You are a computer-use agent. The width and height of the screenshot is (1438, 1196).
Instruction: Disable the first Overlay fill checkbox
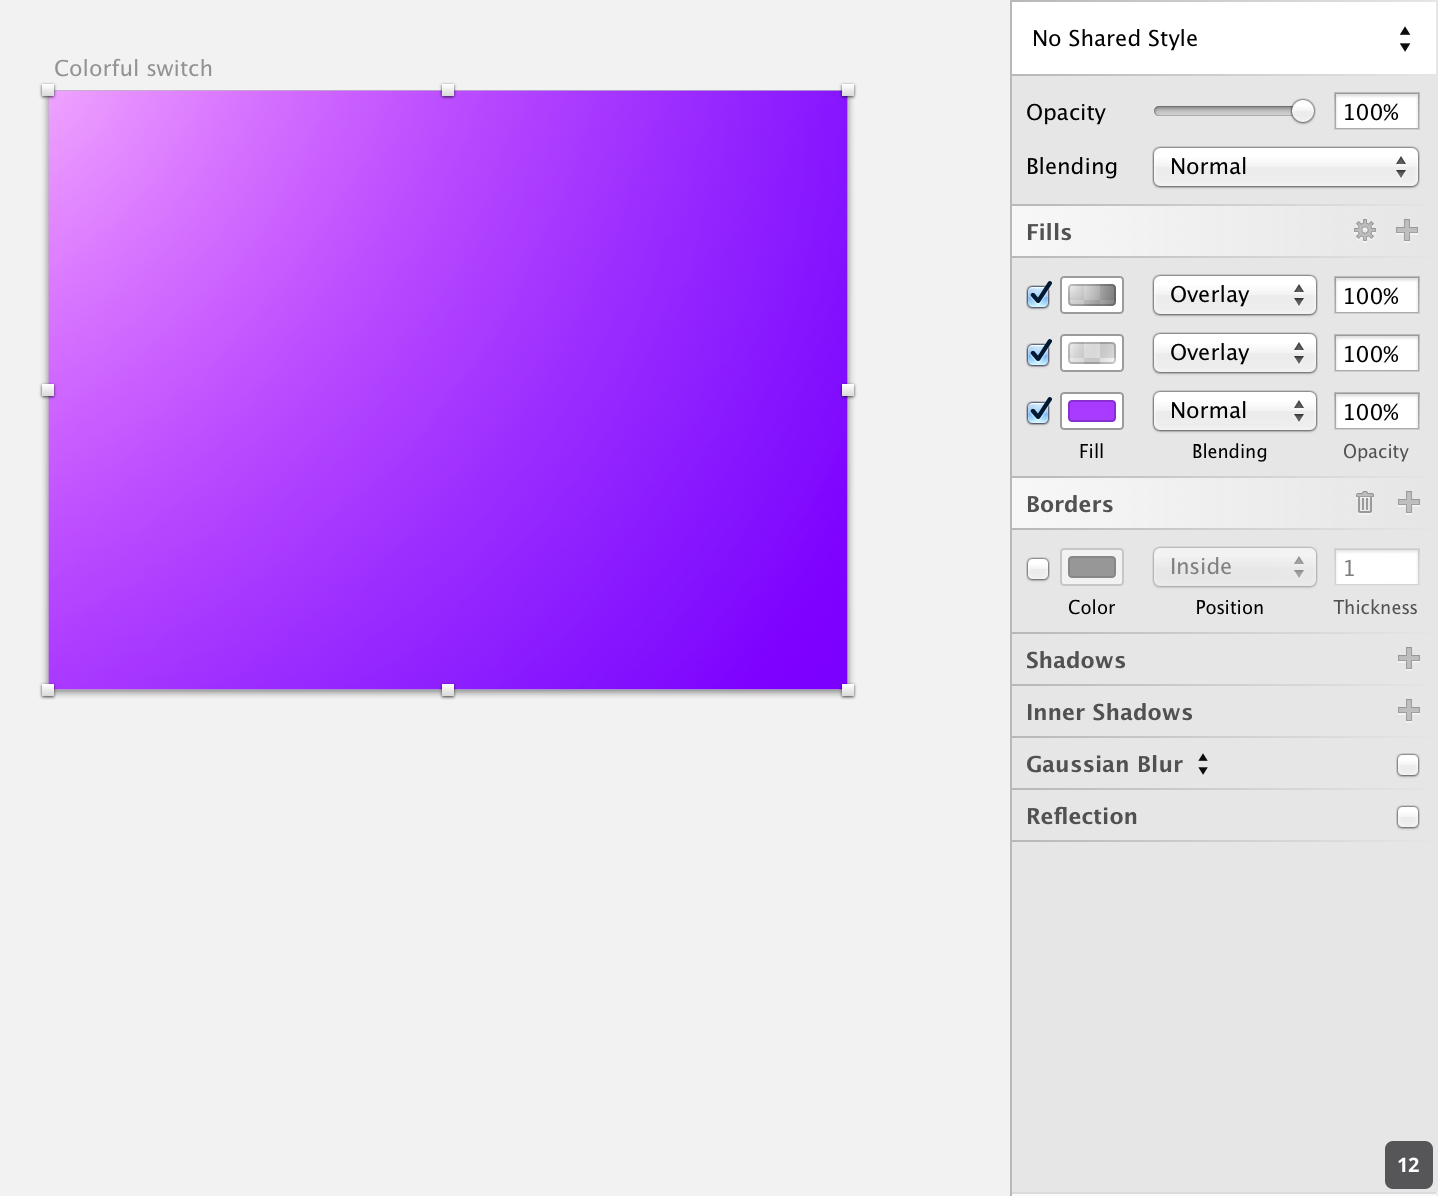coord(1039,295)
